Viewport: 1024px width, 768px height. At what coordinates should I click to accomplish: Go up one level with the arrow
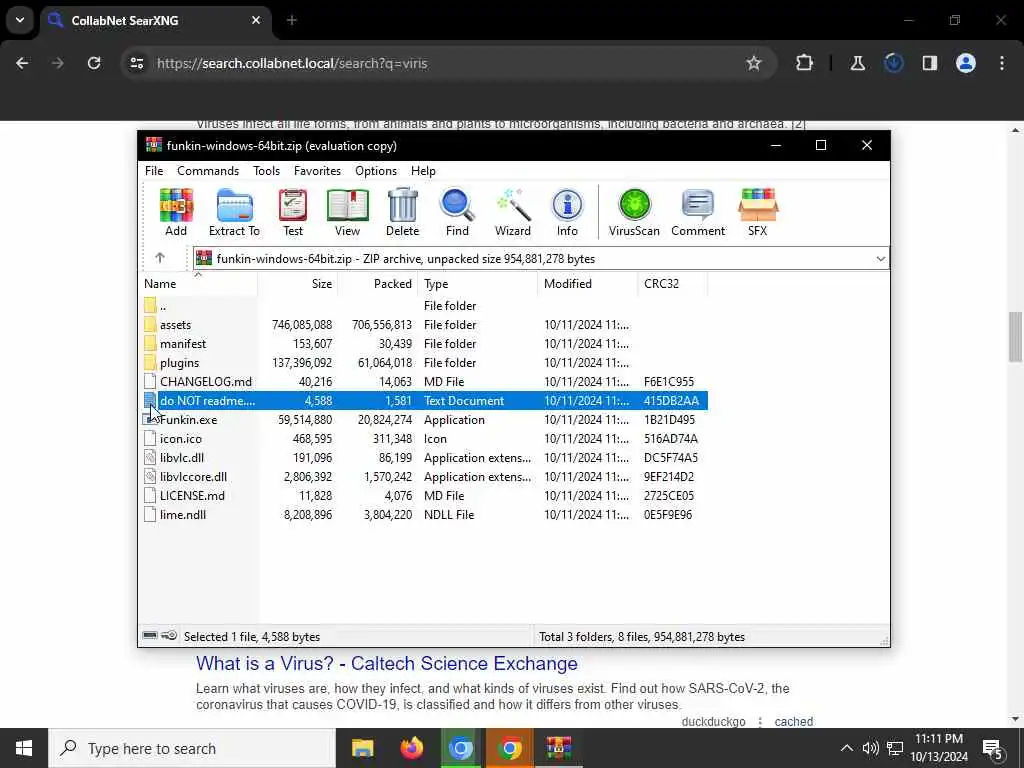[x=160, y=258]
